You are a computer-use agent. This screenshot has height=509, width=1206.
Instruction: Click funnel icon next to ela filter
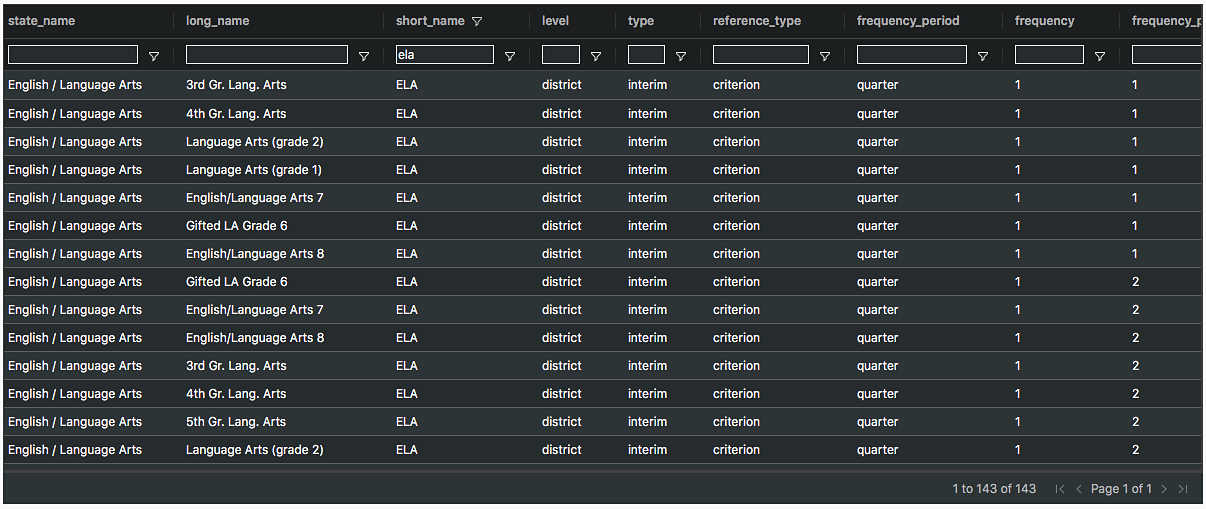(510, 57)
